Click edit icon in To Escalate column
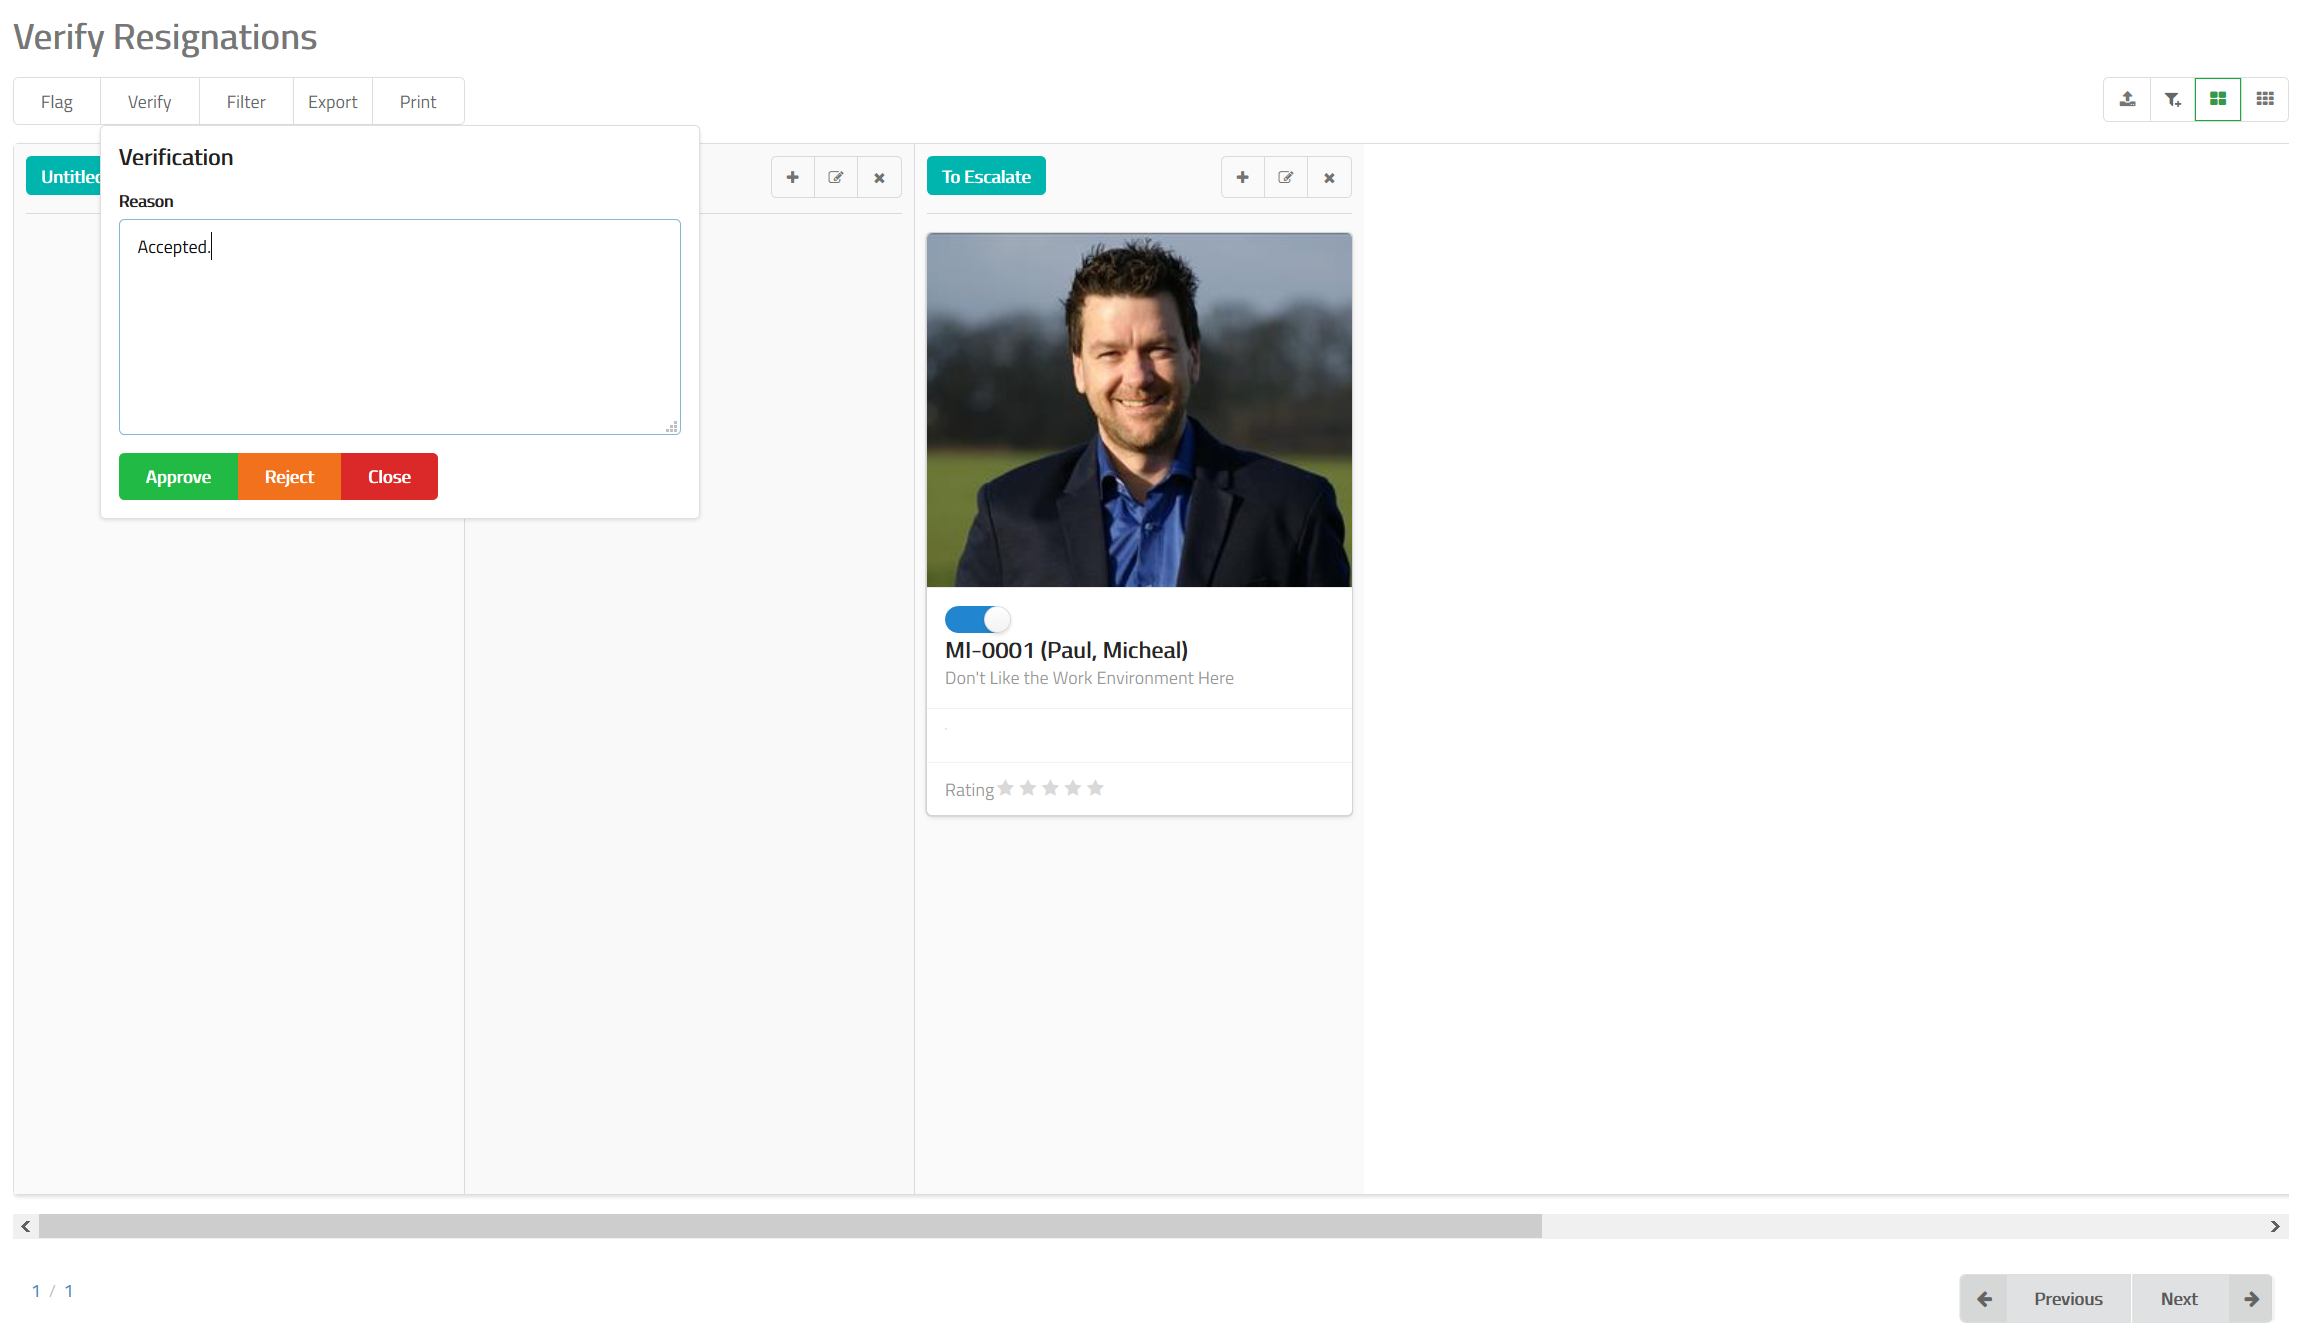Viewport: 2305px width, 1339px height. 1286,177
